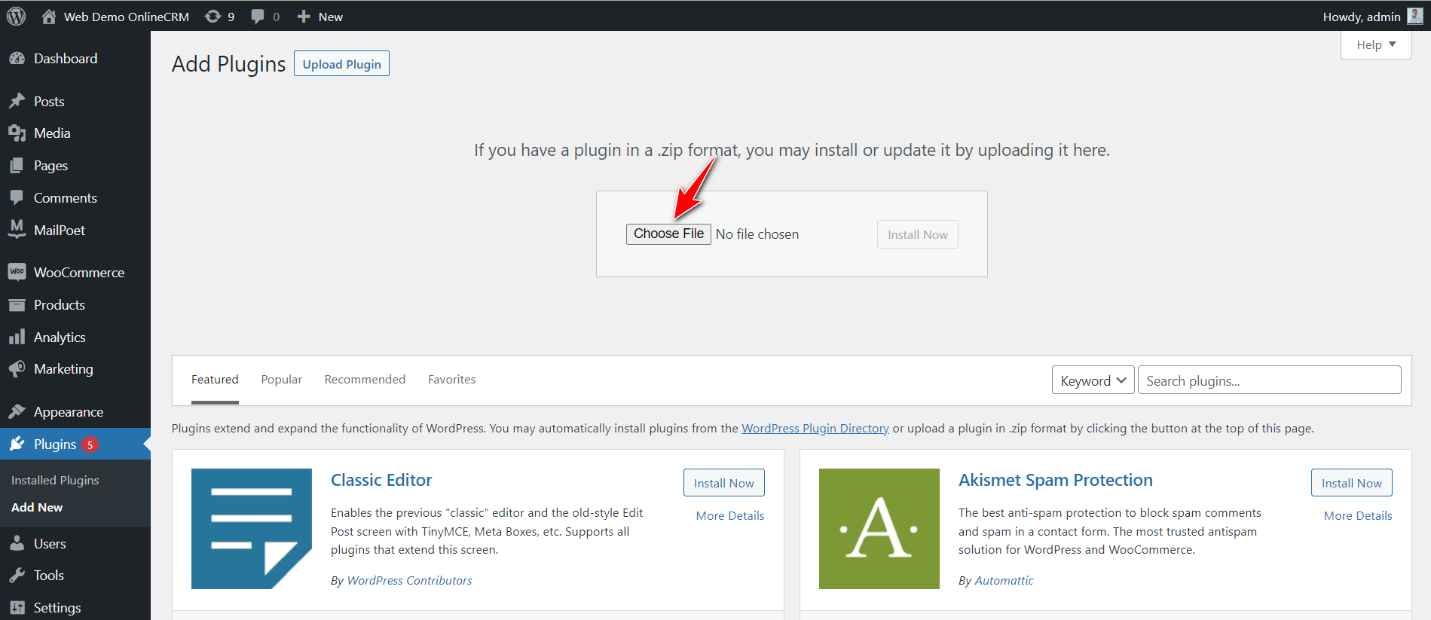The height and width of the screenshot is (620, 1431).
Task: Click the Akismet plugin logo thumbnail
Action: pos(879,529)
